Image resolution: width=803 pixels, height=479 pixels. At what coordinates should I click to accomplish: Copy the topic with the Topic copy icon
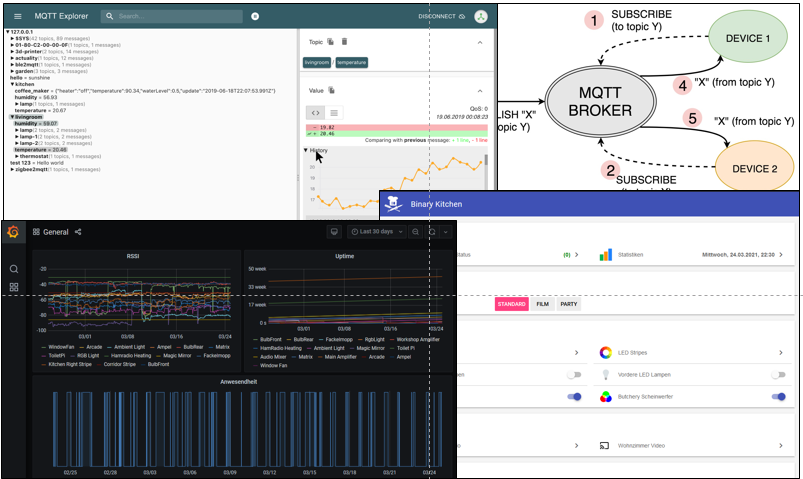(330, 41)
